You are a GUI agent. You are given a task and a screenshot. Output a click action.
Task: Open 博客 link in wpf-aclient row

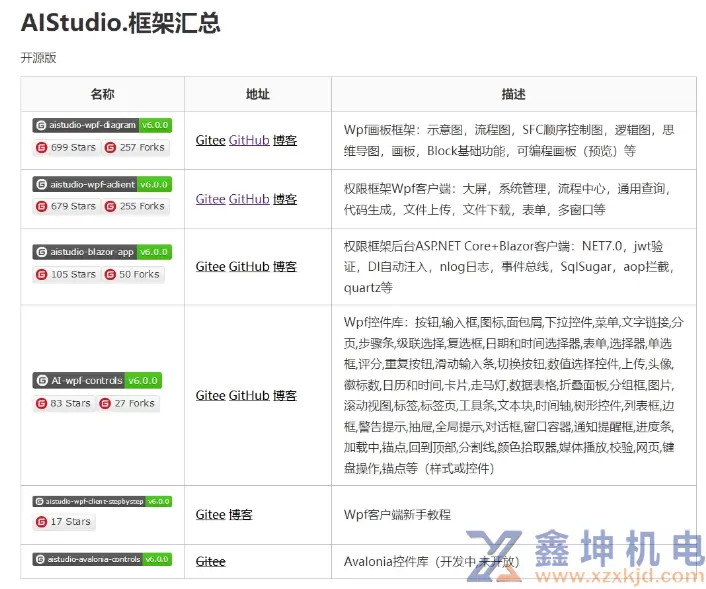(x=285, y=199)
